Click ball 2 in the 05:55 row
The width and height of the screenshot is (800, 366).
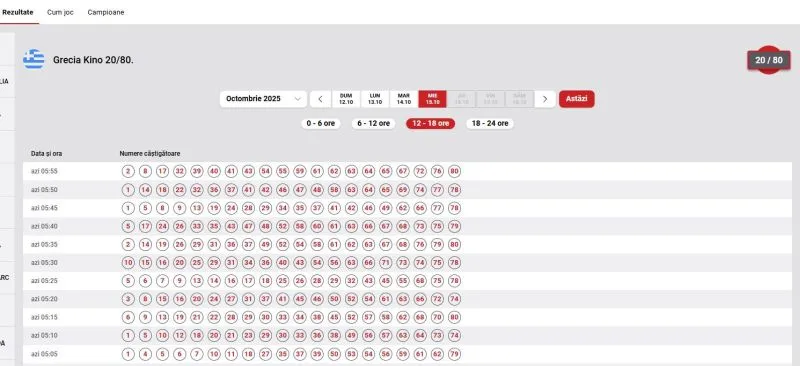128,172
